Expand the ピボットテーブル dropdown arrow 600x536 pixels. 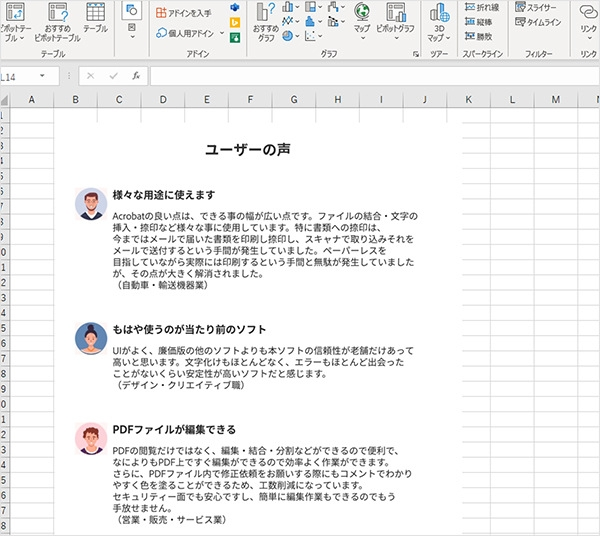(x=22, y=38)
